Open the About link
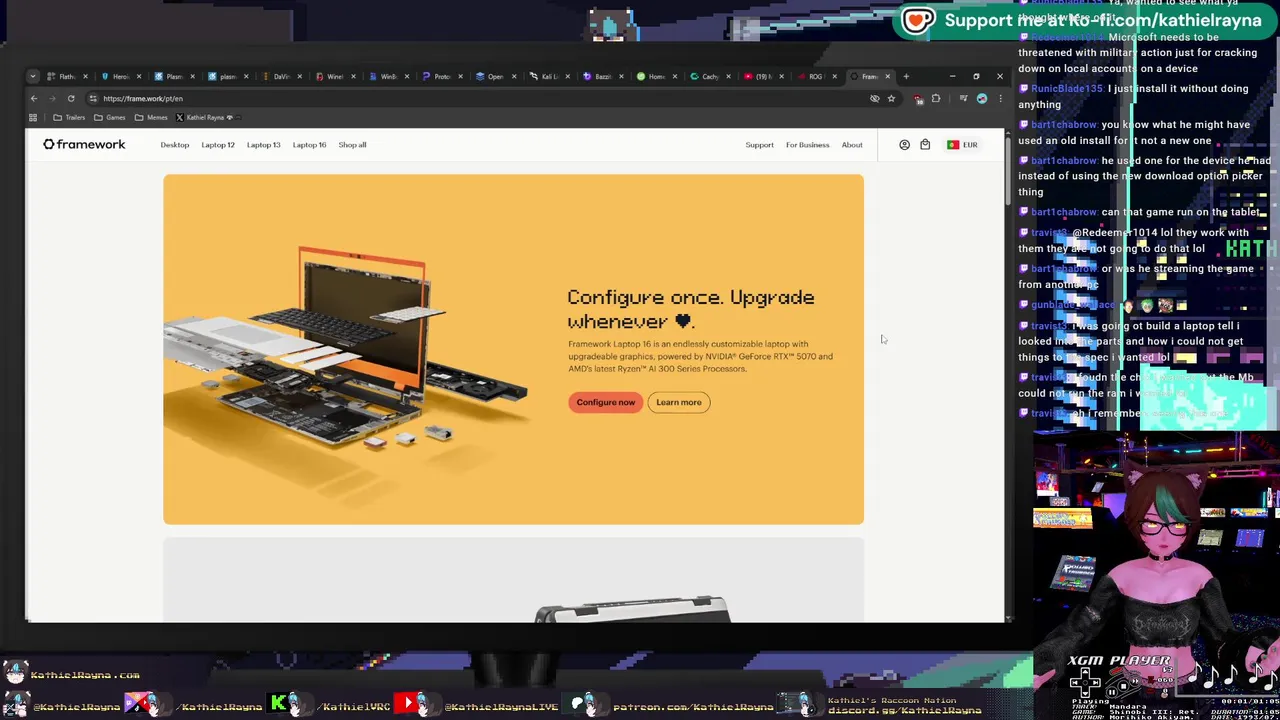 [852, 145]
